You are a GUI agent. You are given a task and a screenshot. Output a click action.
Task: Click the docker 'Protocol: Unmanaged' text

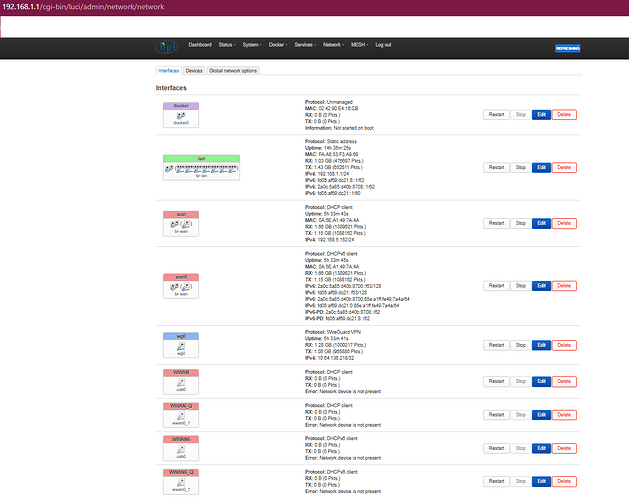[329, 102]
